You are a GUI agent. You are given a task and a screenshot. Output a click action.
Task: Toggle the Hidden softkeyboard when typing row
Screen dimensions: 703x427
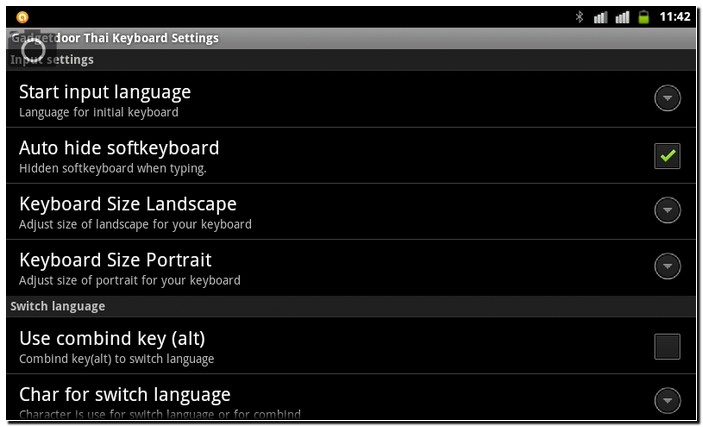tap(351, 155)
